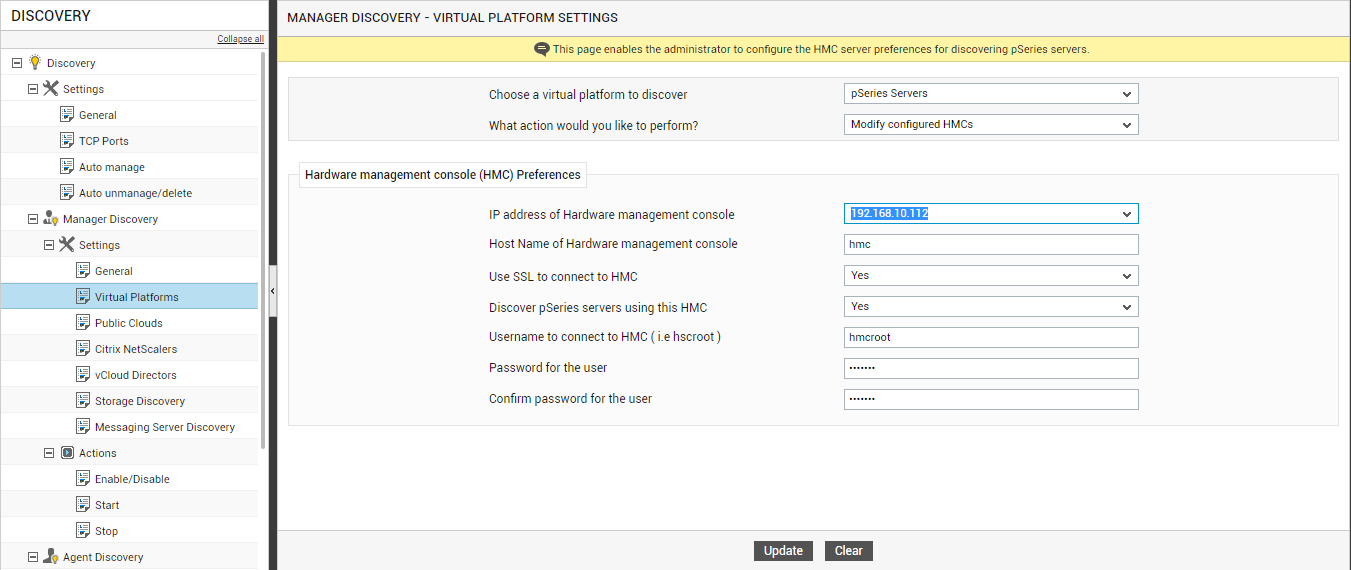Select Storage Discovery tree item
Viewport: 1351px width, 570px height.
click(140, 401)
